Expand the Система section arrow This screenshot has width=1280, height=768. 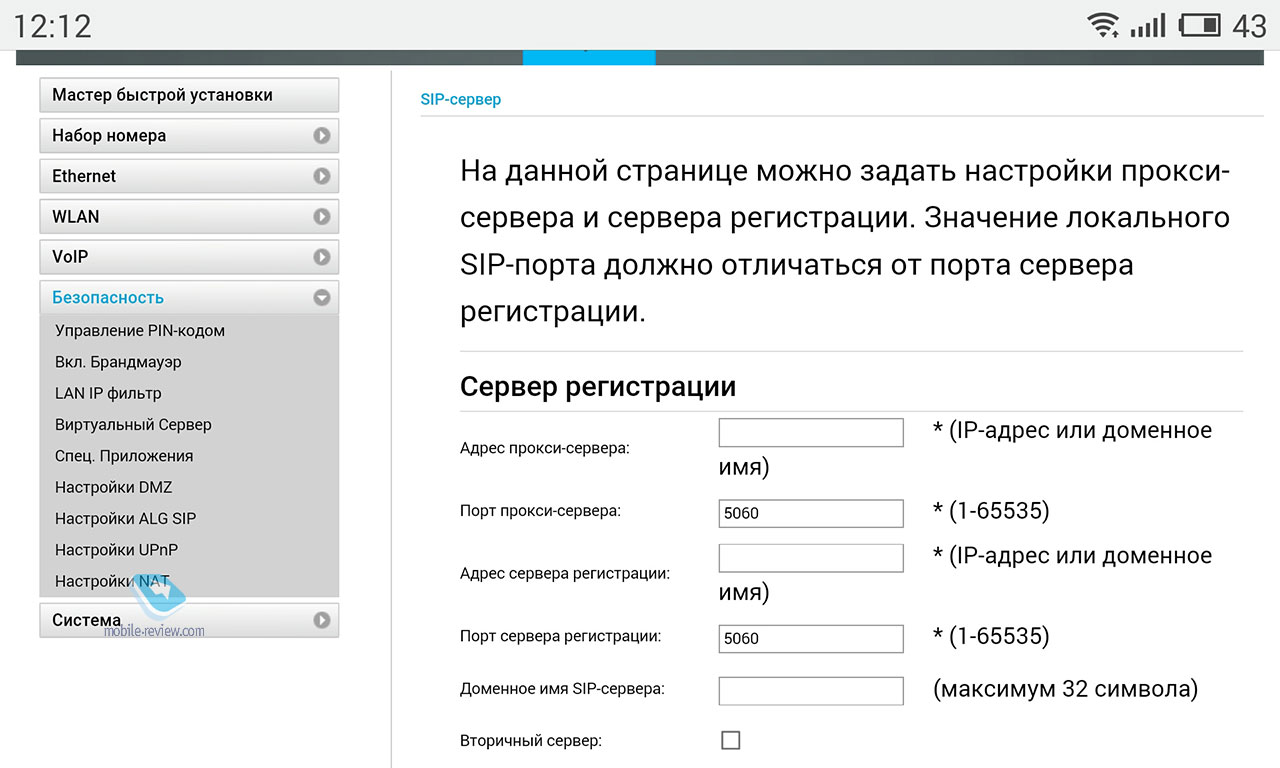pyautogui.click(x=321, y=620)
